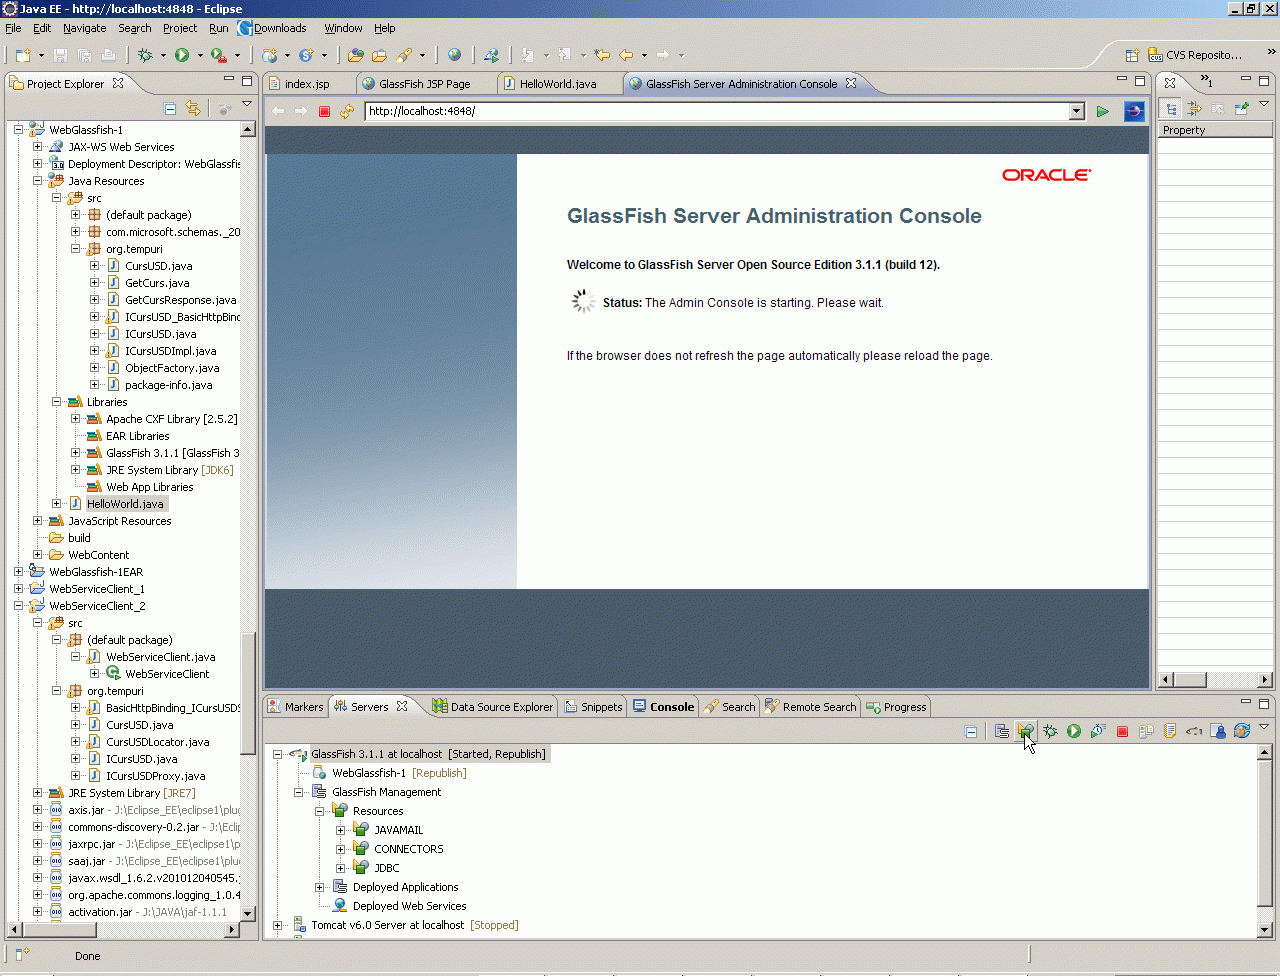Click the notepad icon in Servers view toolbar

(x=1170, y=731)
